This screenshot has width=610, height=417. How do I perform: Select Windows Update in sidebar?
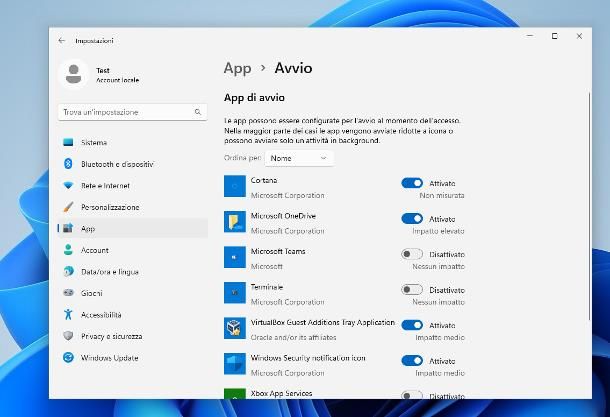click(133, 357)
